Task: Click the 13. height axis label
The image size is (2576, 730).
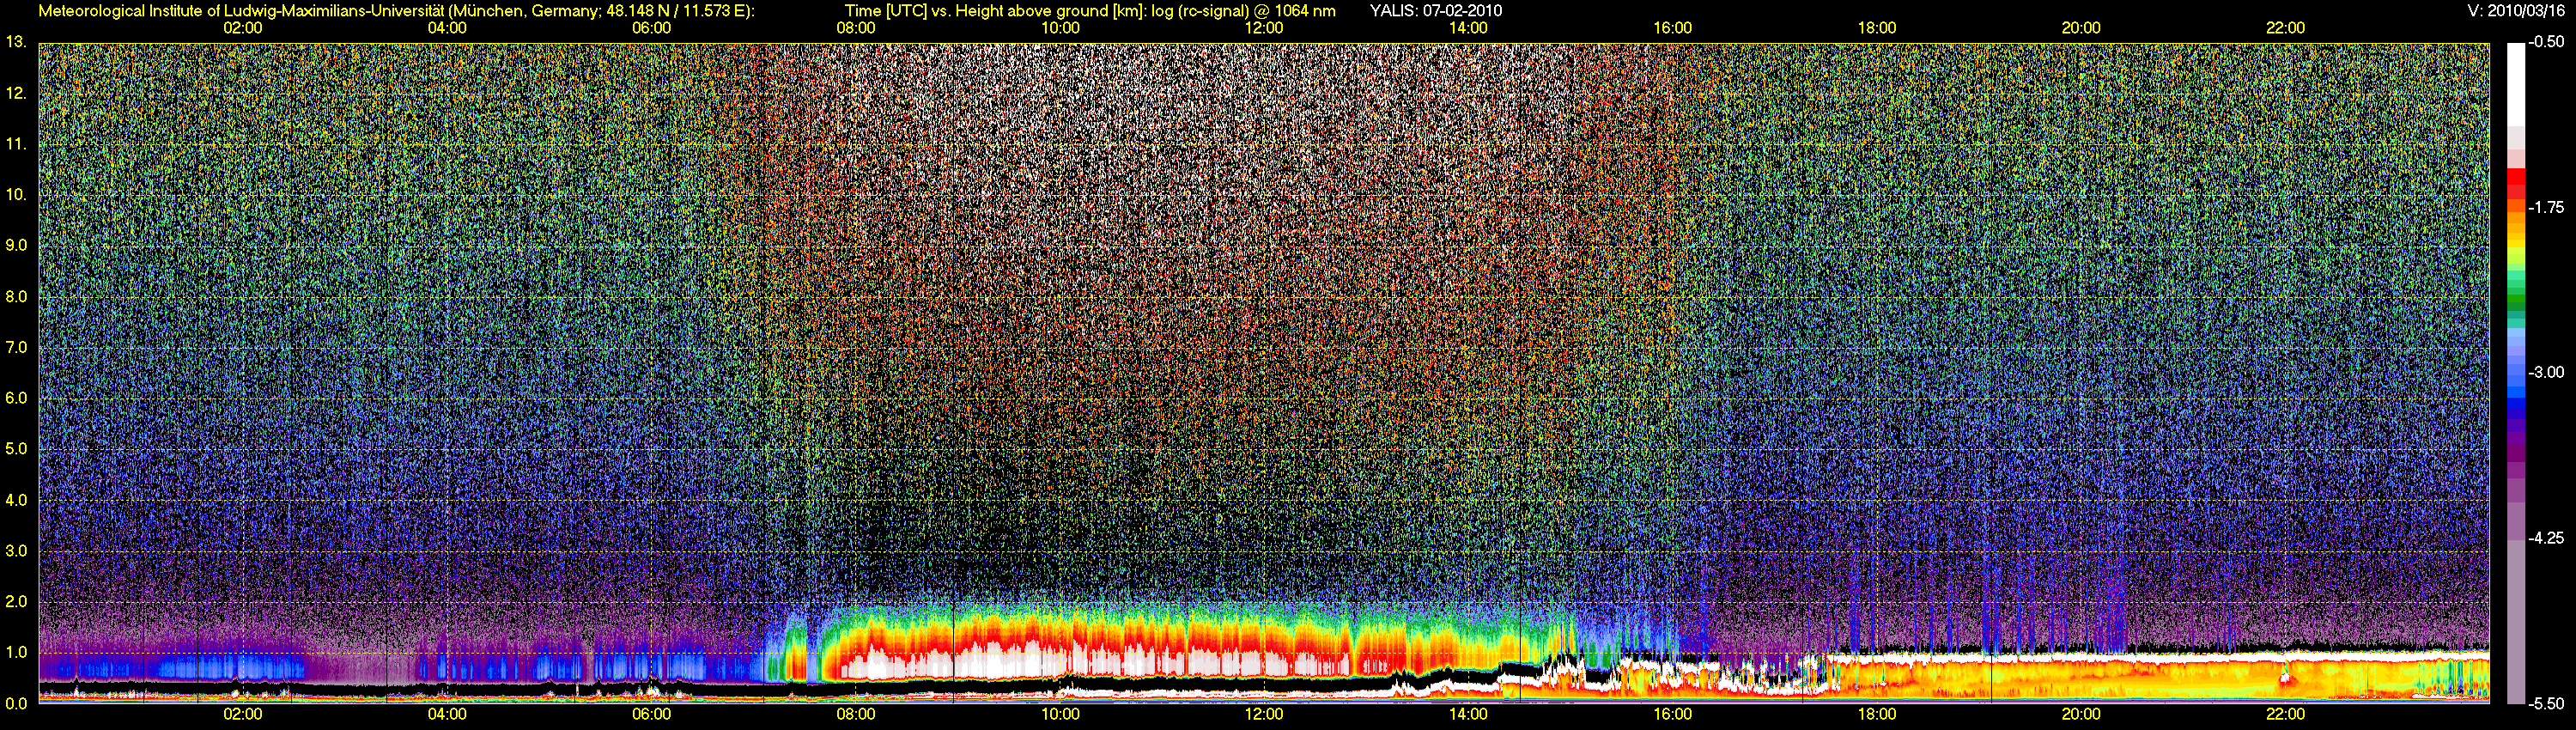Action: point(16,42)
